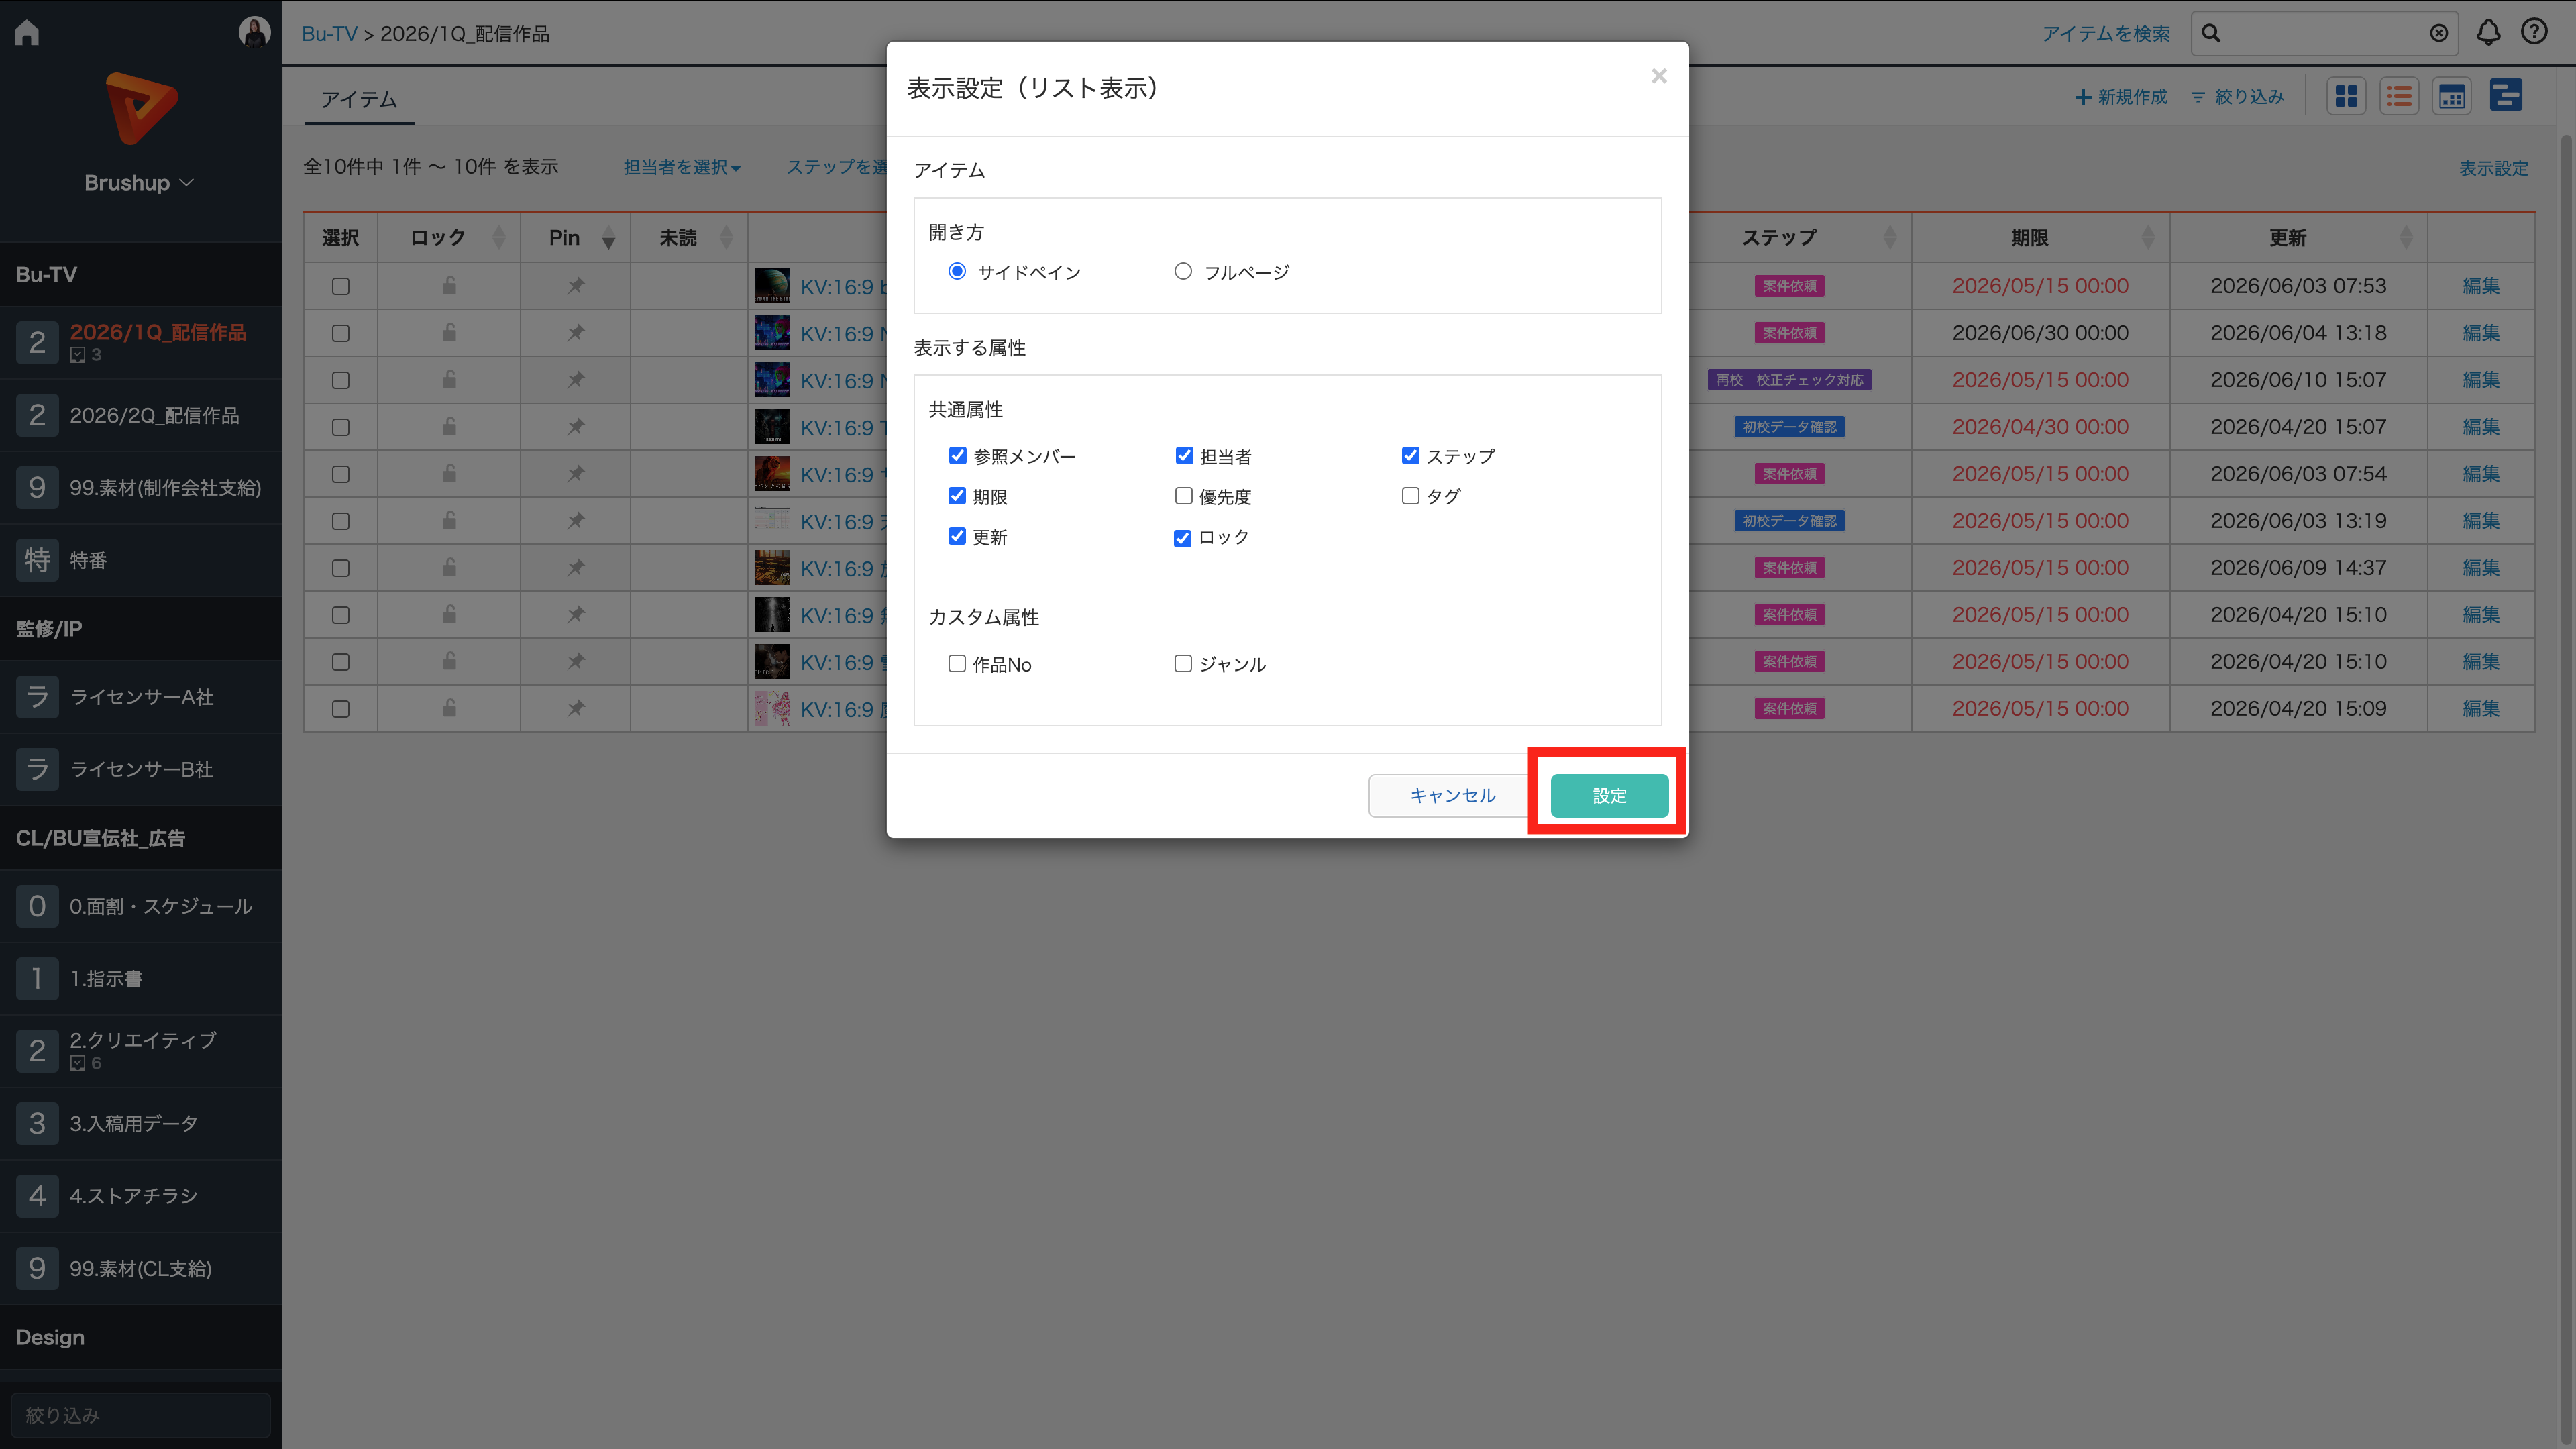The image size is (2576, 1449).
Task: Click the Brushup logo
Action: (x=141, y=107)
